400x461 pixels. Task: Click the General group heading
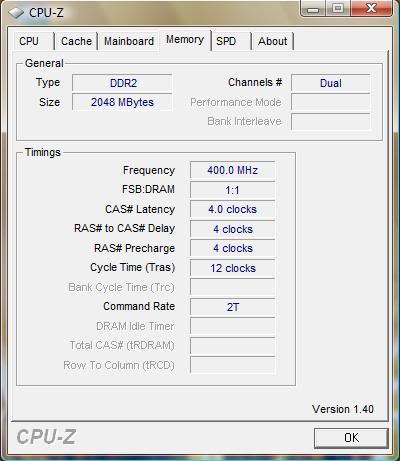(44, 63)
